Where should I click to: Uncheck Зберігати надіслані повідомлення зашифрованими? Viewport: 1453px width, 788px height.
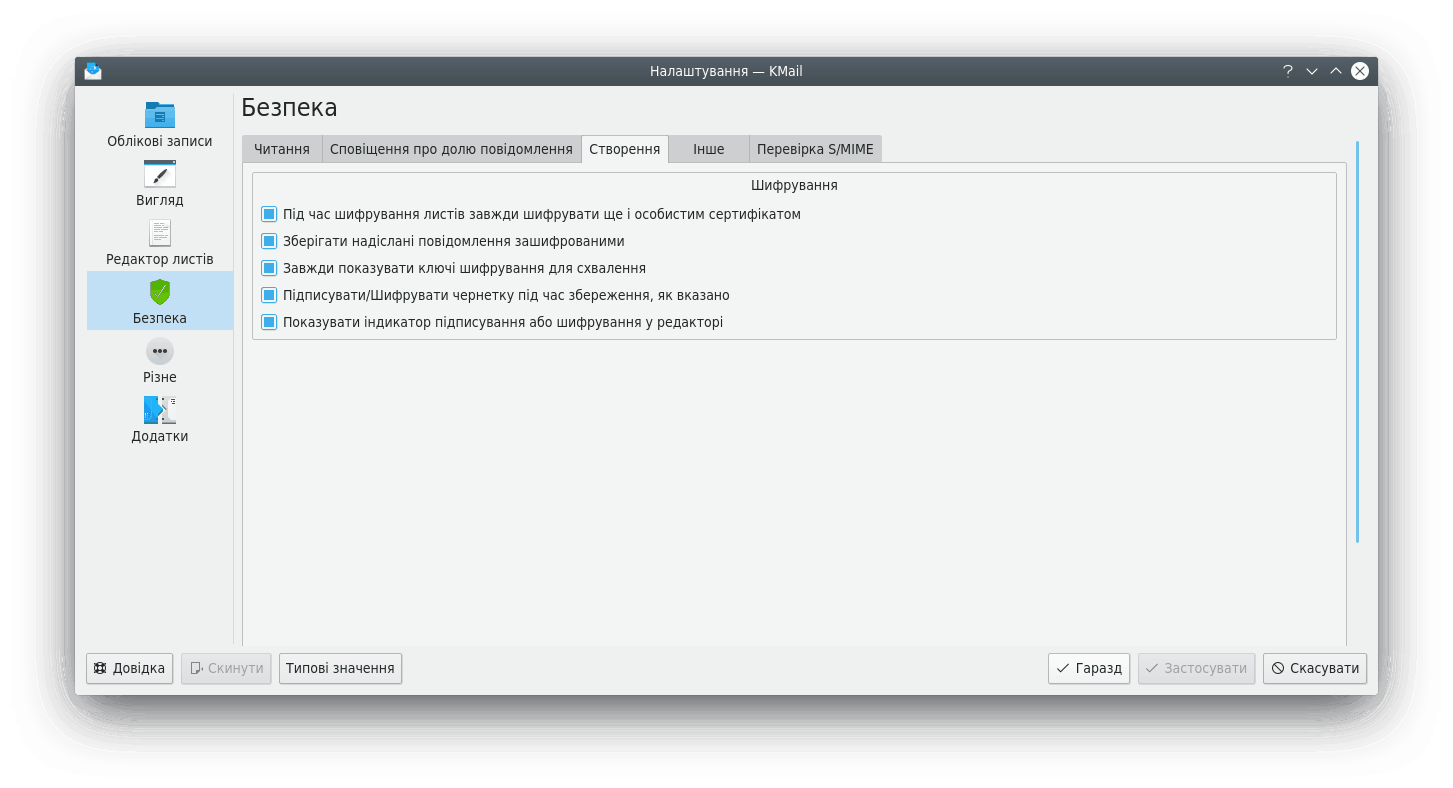point(269,241)
